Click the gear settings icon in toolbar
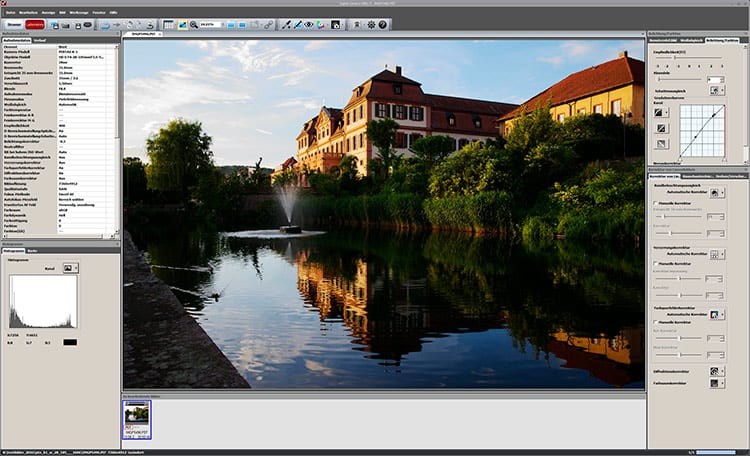 (x=371, y=23)
